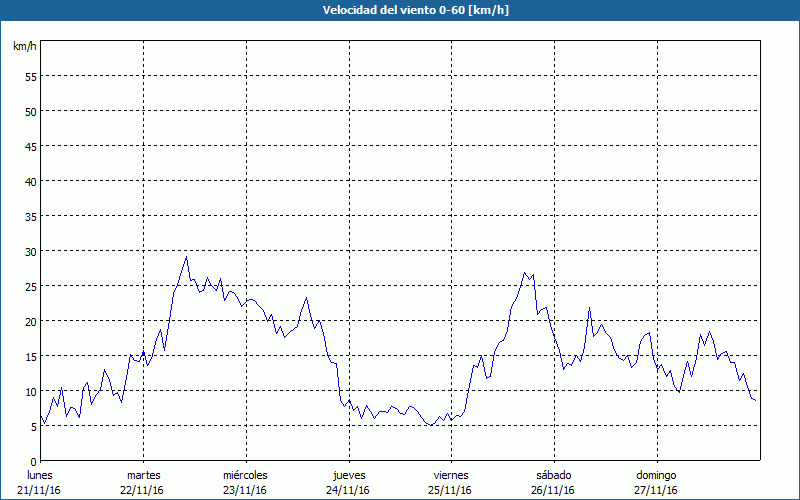The height and width of the screenshot is (500, 800).
Task: Select the 'miércoles' day label
Action: point(245,475)
